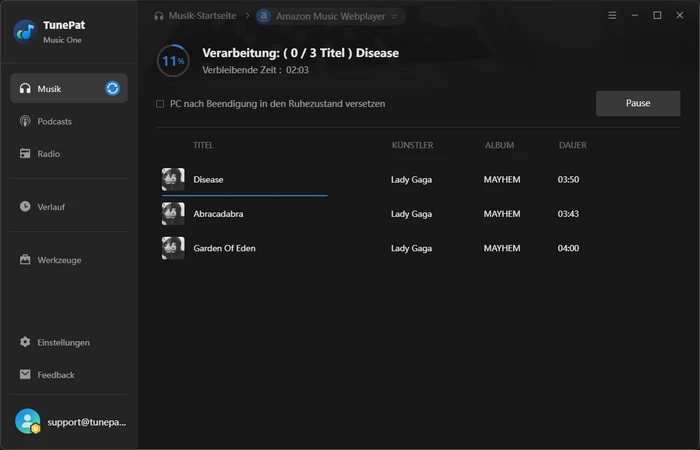Click the Verarbeitung status heading
The width and height of the screenshot is (700, 450).
point(300,53)
